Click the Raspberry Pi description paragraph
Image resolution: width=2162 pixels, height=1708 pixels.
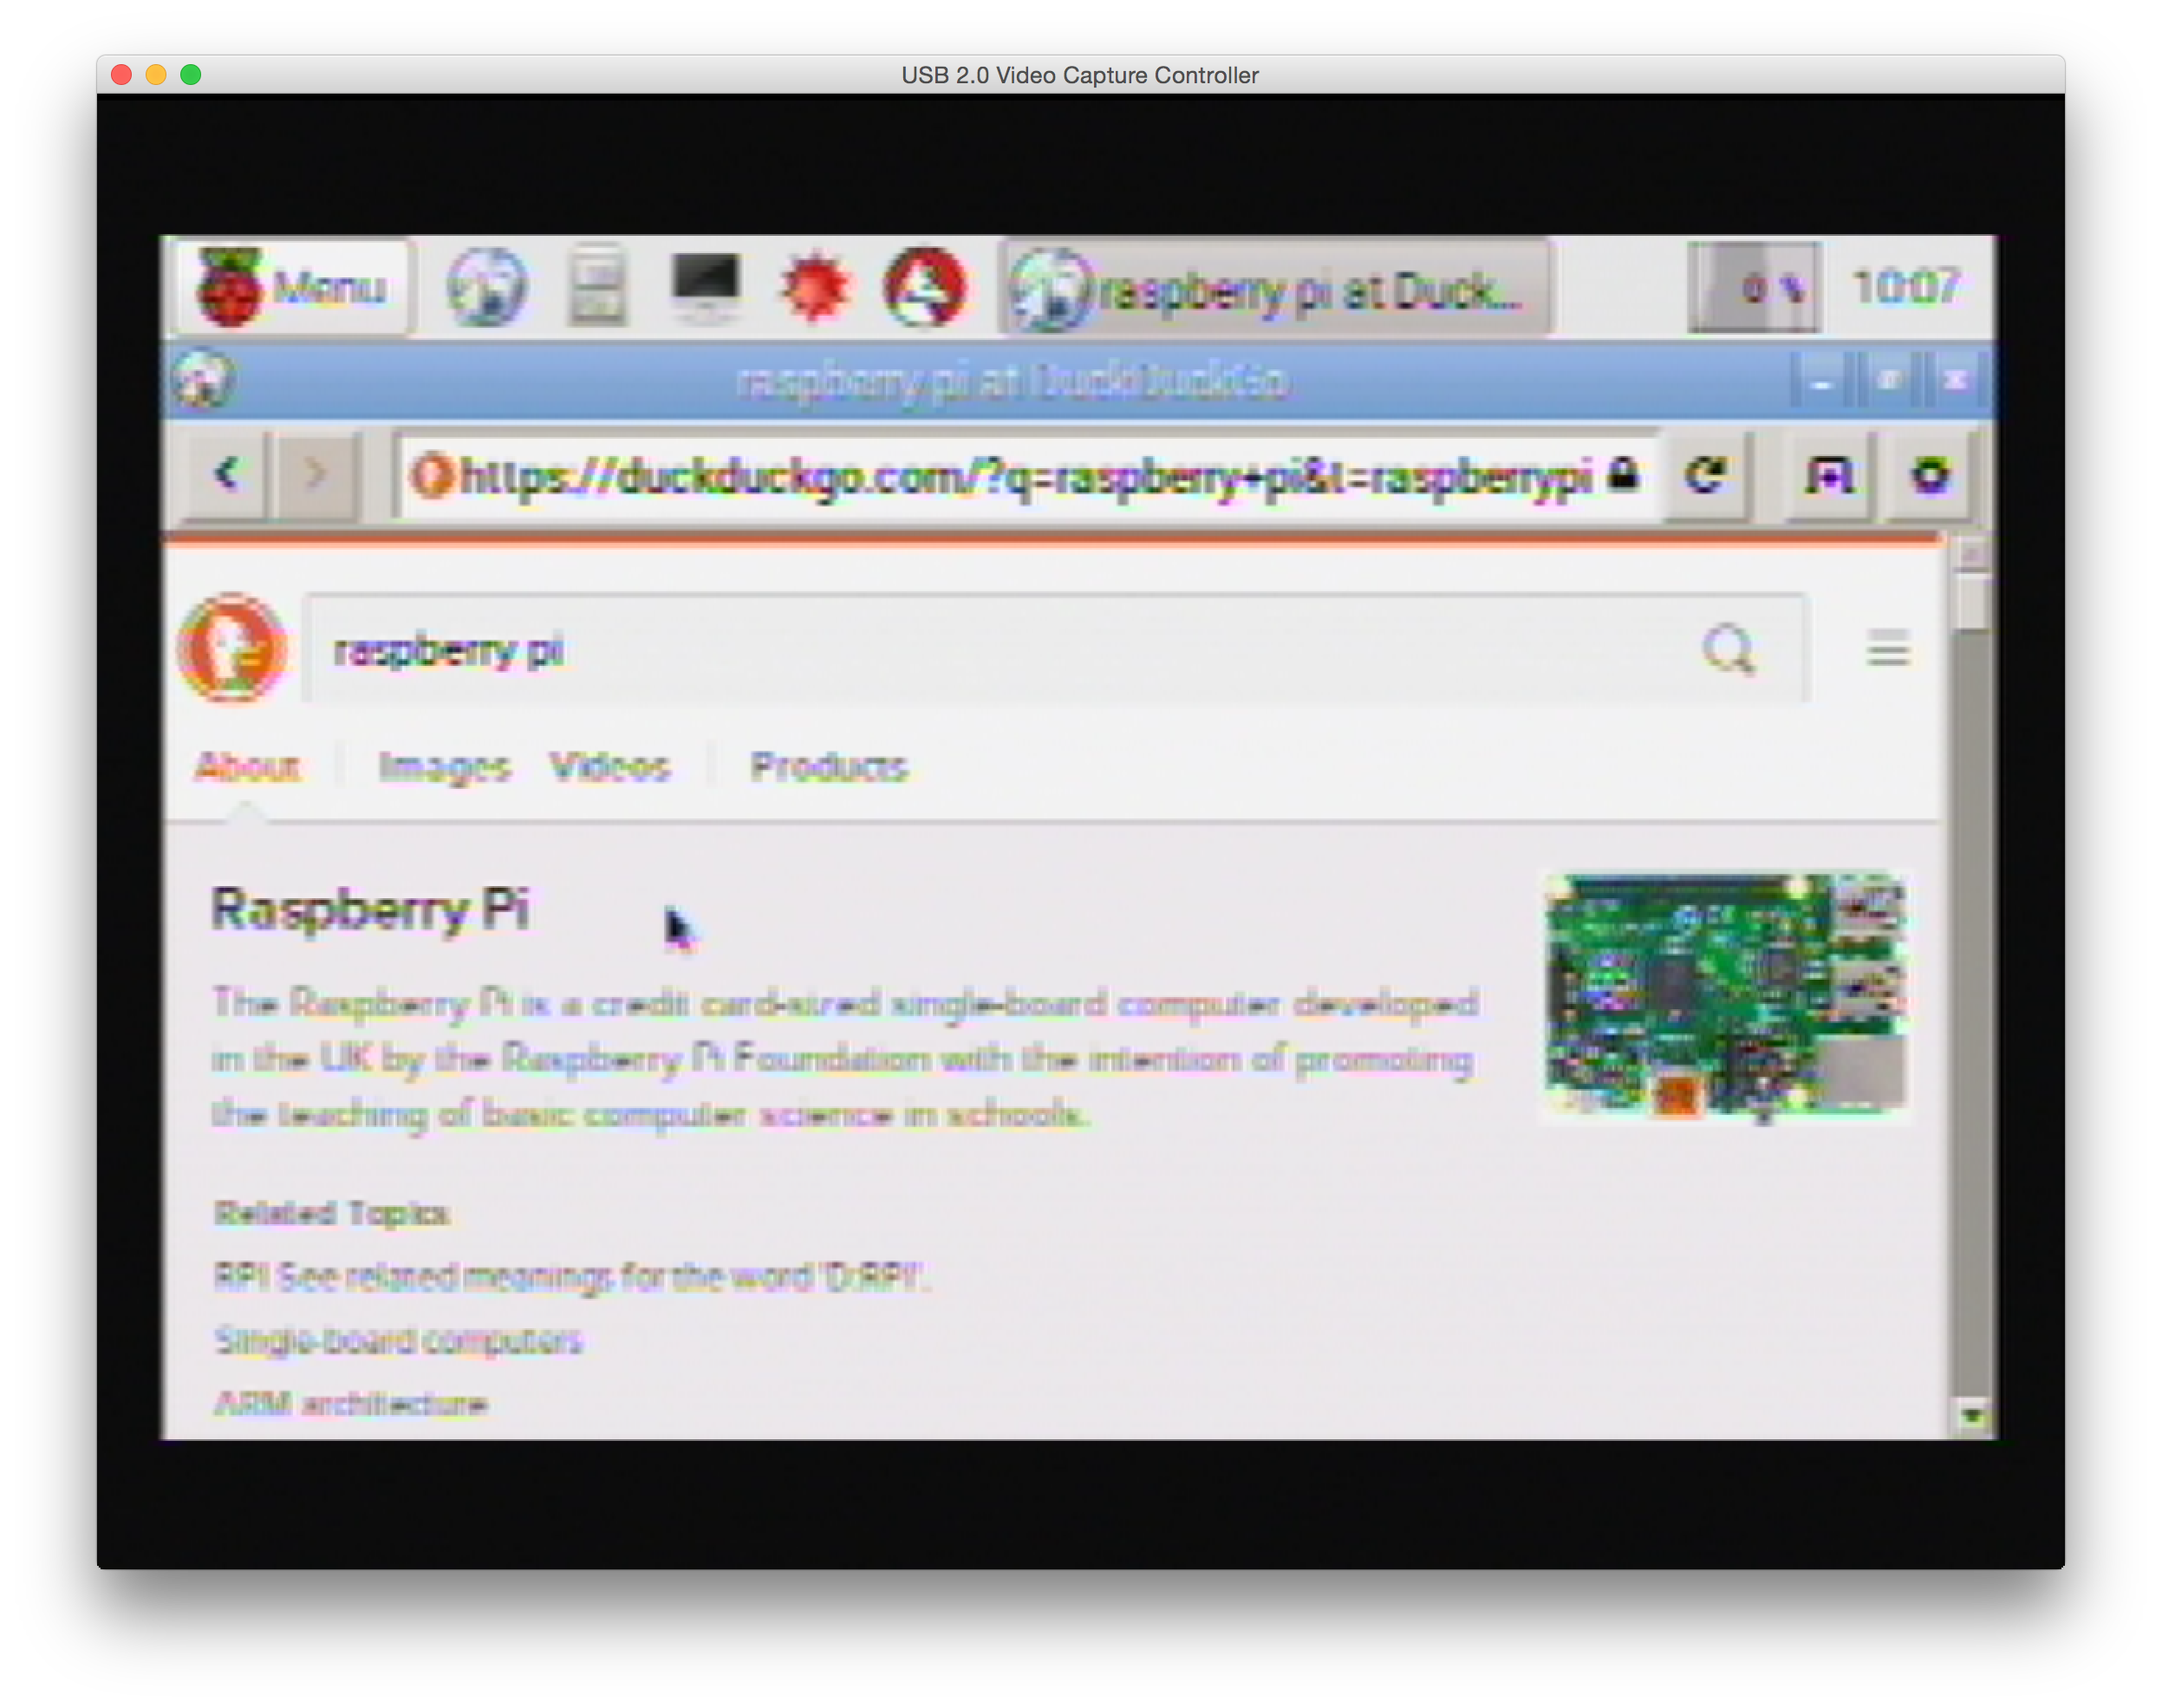[845, 1057]
